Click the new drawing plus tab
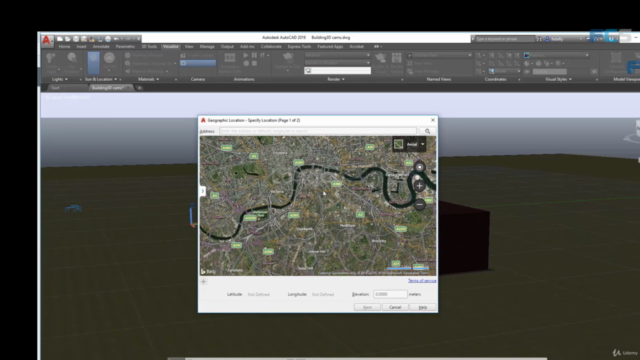This screenshot has height=360, width=640. tap(140, 88)
